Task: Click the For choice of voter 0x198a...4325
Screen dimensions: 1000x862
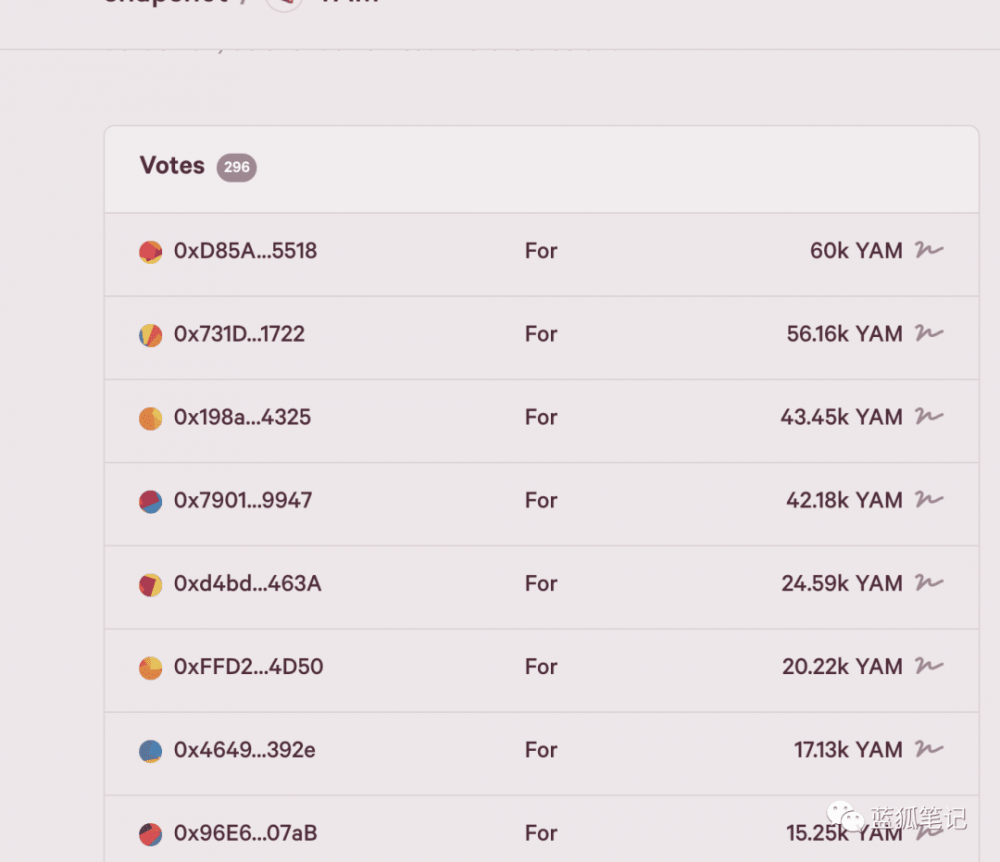Action: click(x=541, y=417)
